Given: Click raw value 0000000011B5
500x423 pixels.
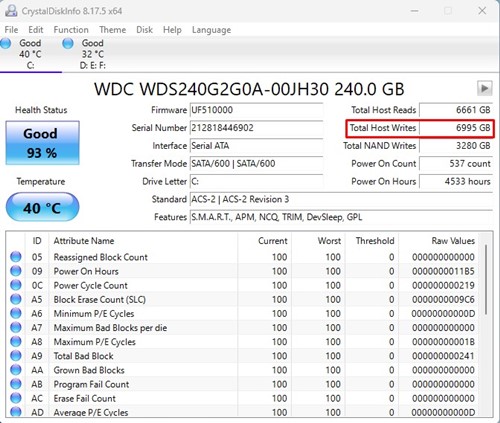Looking at the screenshot, I should (x=443, y=271).
